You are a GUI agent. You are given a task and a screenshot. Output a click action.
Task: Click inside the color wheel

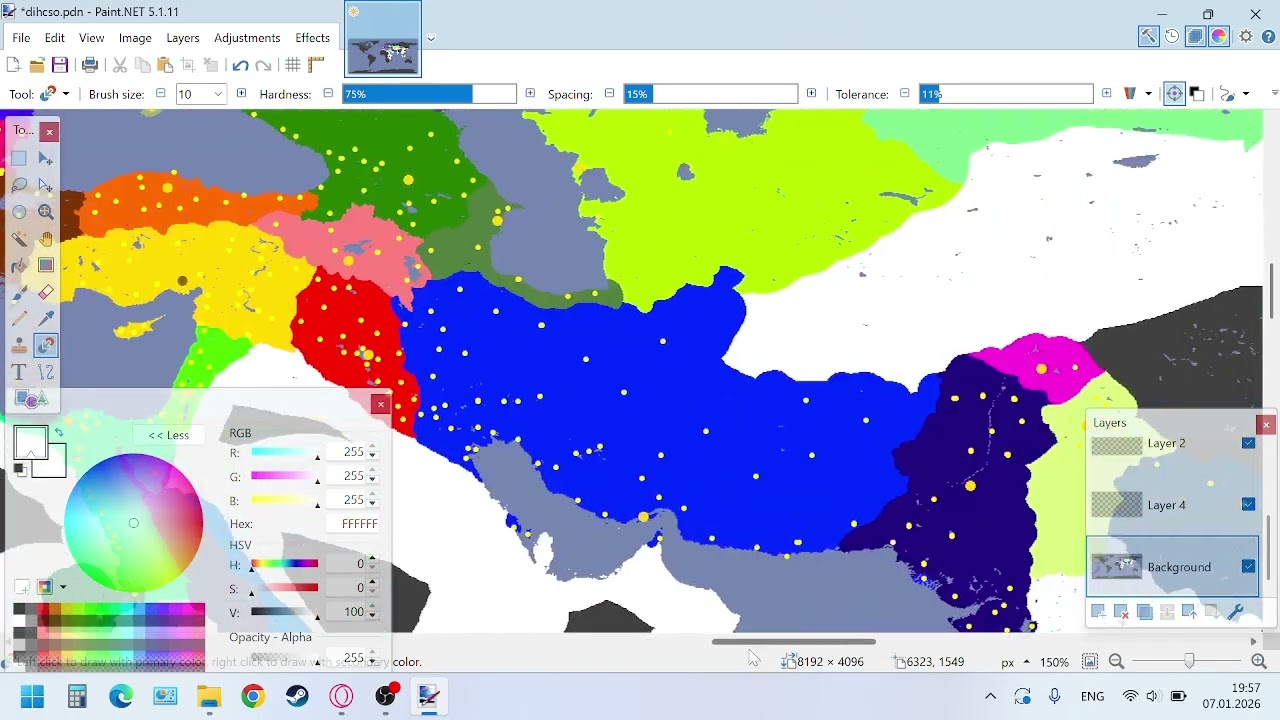(134, 523)
